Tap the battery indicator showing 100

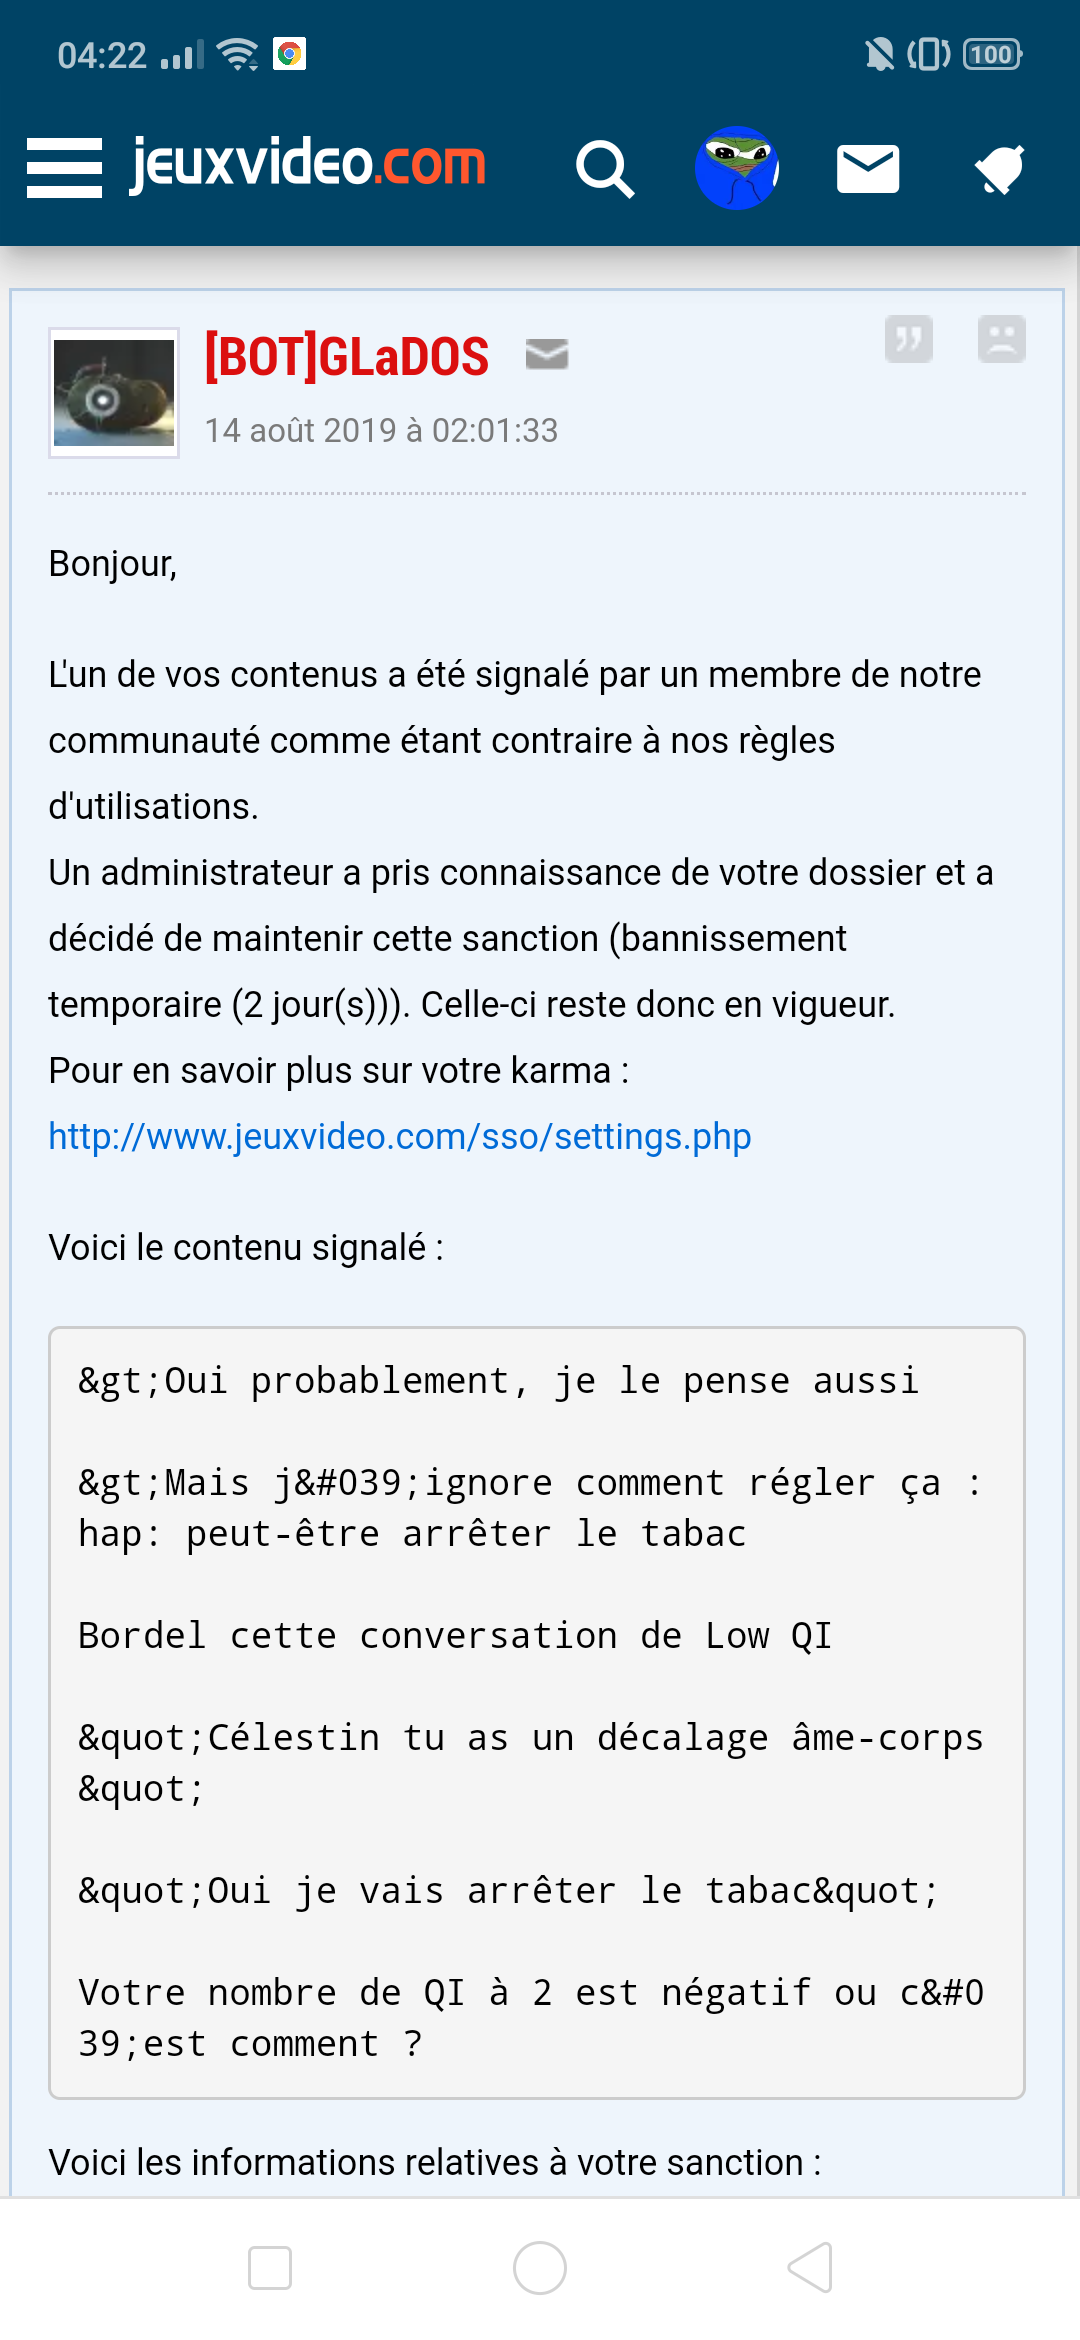tap(992, 54)
